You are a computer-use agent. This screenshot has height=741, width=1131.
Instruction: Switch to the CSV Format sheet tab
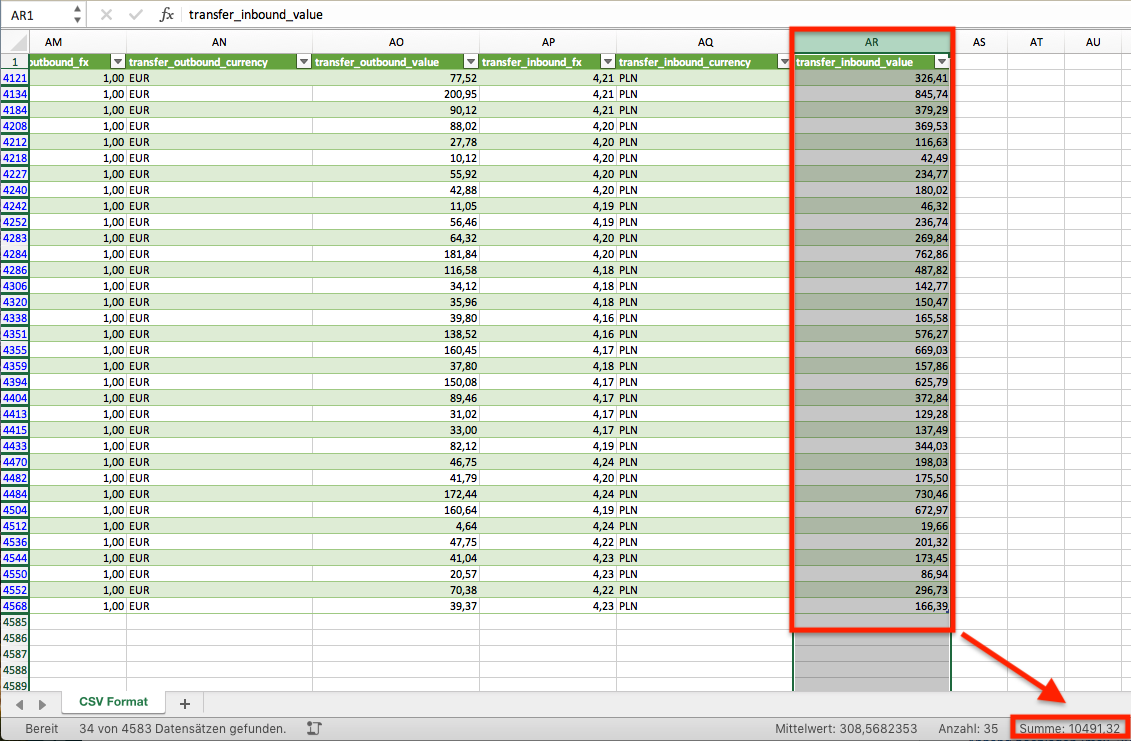[x=113, y=702]
